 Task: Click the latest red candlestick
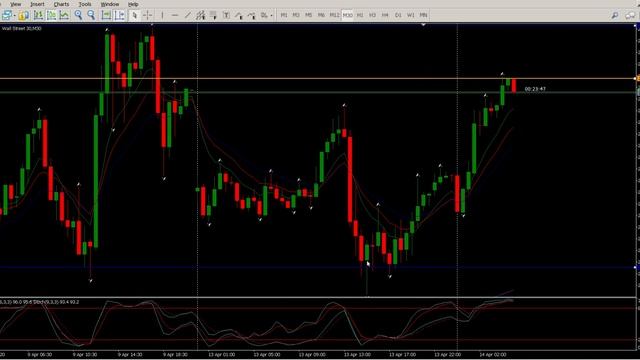point(514,86)
